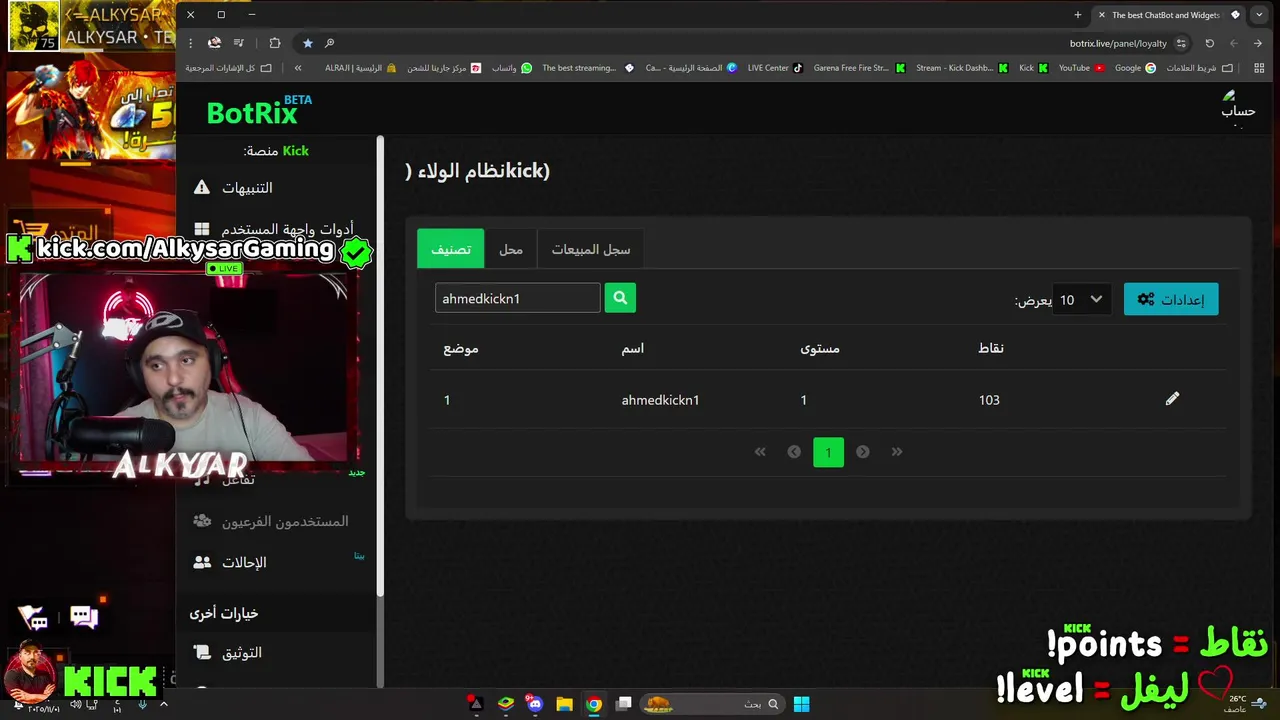Open the browser extensions puzzle icon
1280x720 pixels.
(x=275, y=43)
